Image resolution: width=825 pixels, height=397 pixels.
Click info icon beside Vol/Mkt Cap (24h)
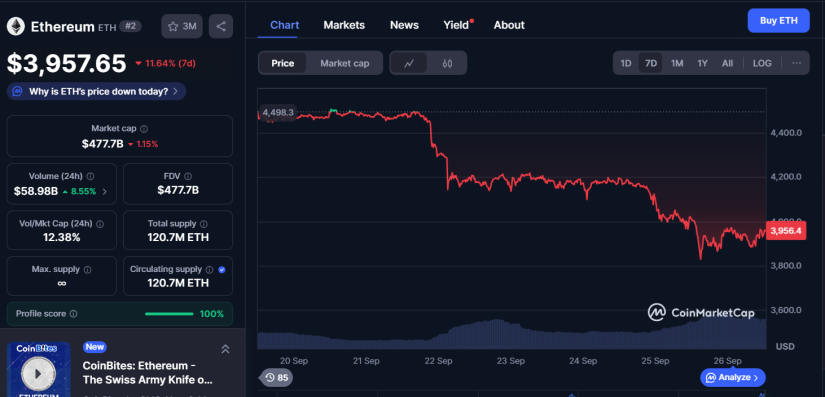click(x=100, y=223)
